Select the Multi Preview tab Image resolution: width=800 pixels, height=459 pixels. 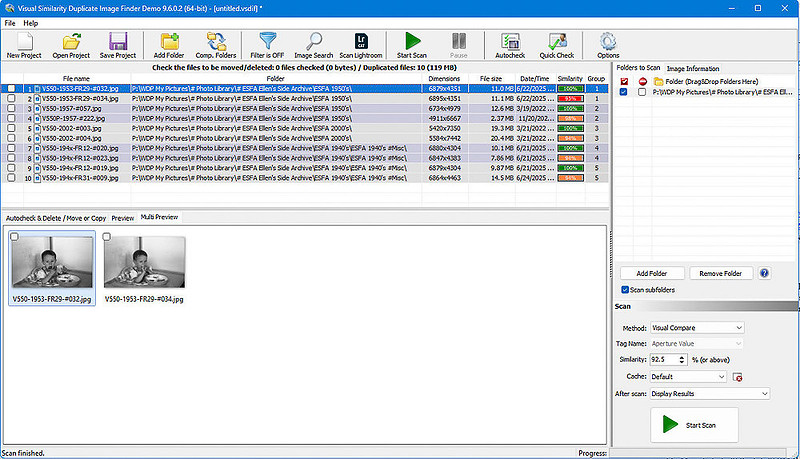tap(159, 217)
